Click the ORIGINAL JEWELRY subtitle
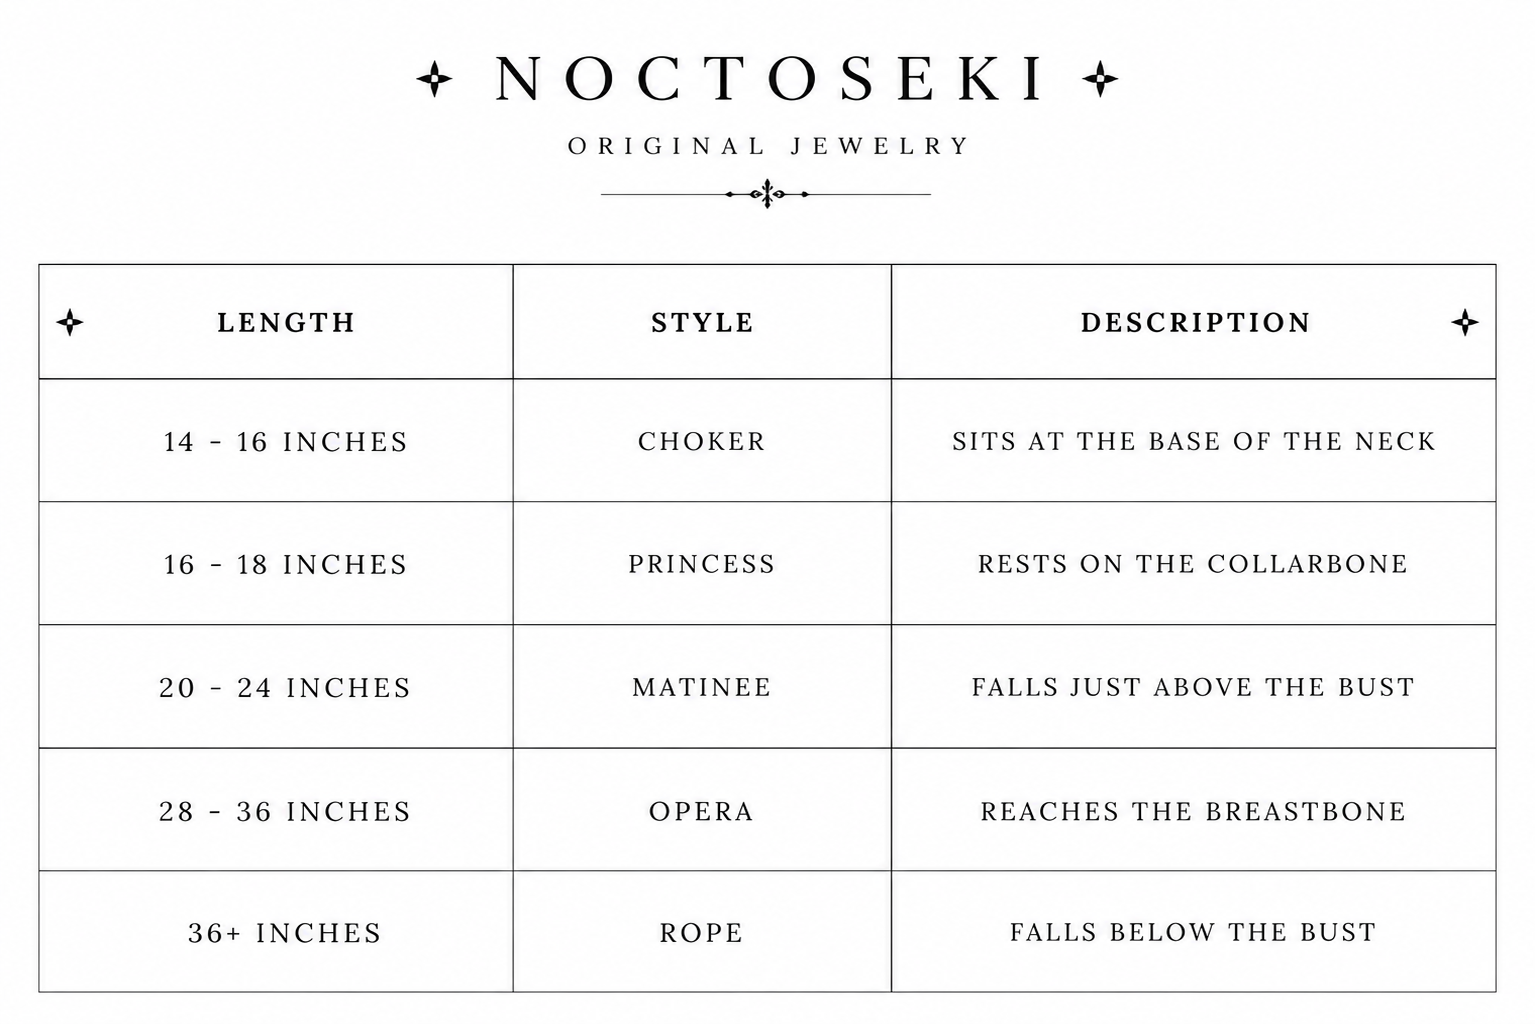This screenshot has width=1535, height=1024. [x=769, y=146]
